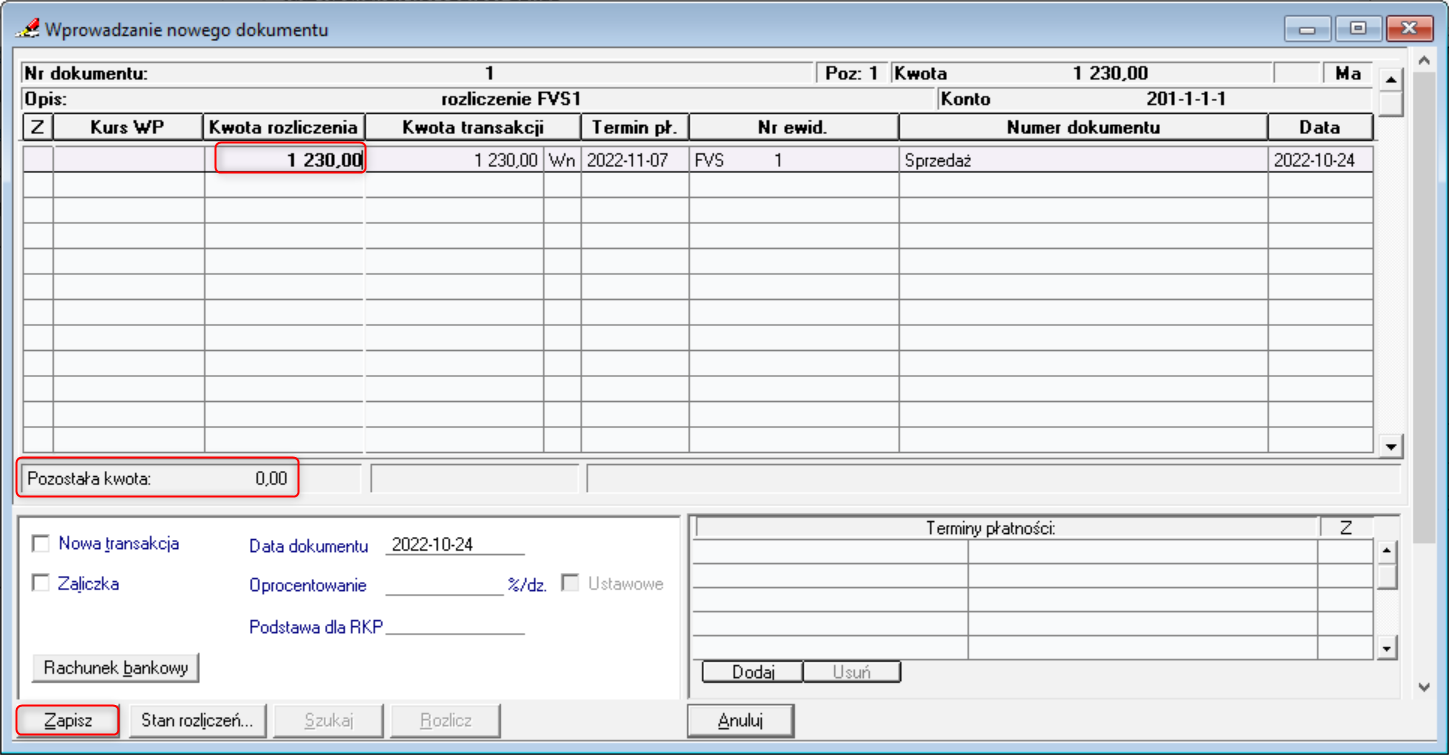Viewport: 1449px width, 755px height.
Task: Click the Numer dokumentu column header
Action: (1083, 127)
